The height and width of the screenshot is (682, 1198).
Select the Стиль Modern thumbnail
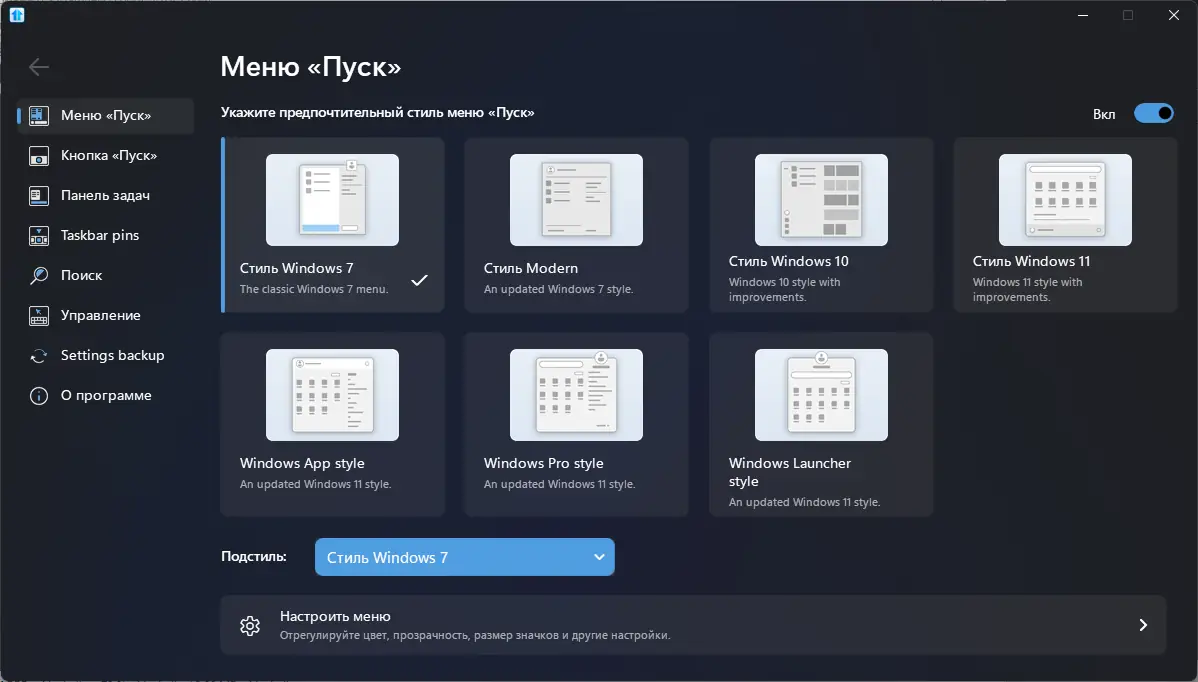coord(576,200)
